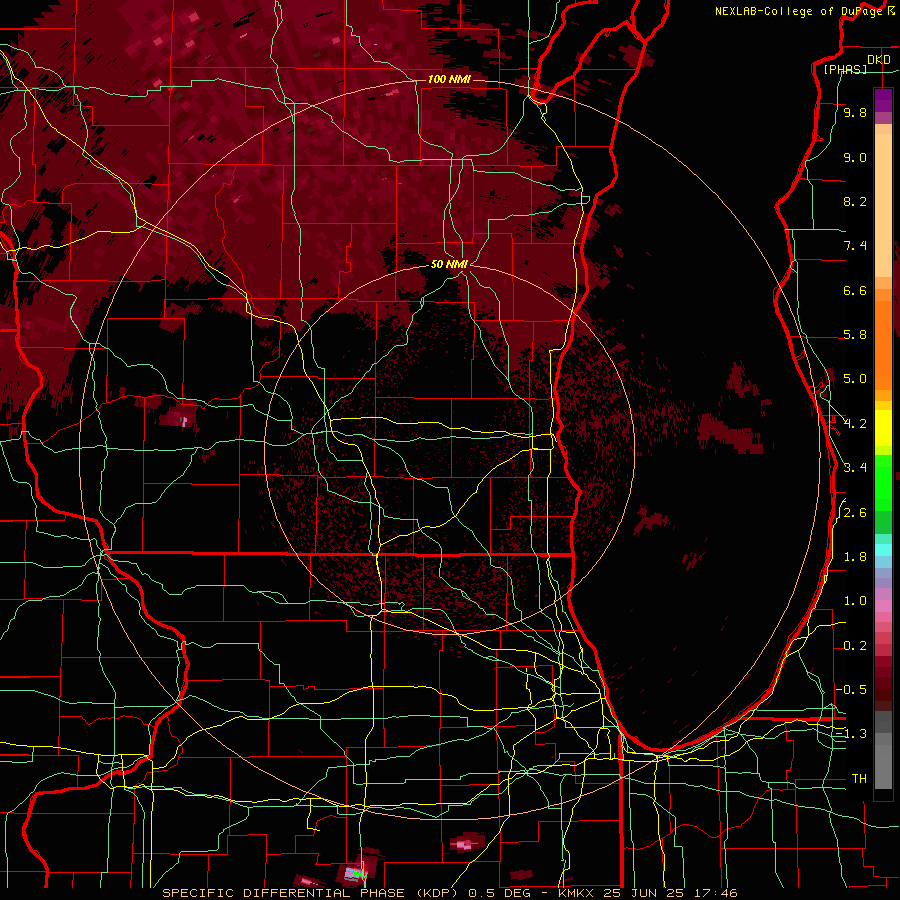Click the 8.2 scale value
The height and width of the screenshot is (900, 900).
pos(855,201)
